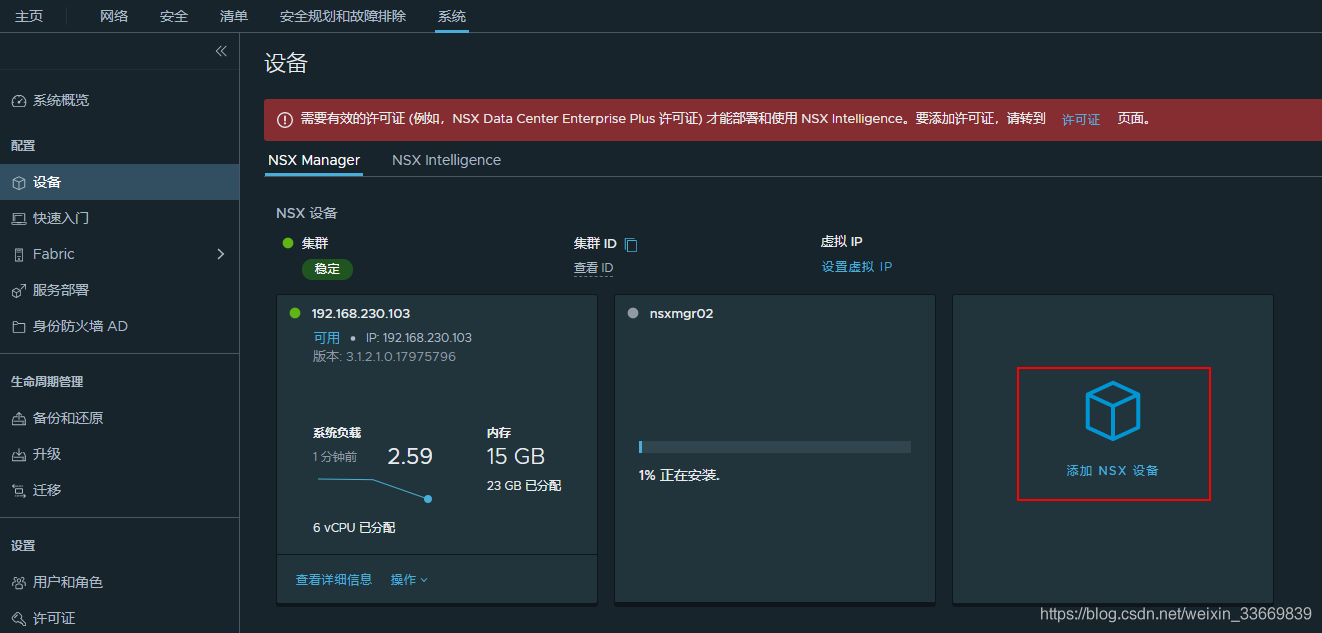Click the users icon beside 用户和角色
Viewport: 1322px width, 633px height.
point(18,583)
